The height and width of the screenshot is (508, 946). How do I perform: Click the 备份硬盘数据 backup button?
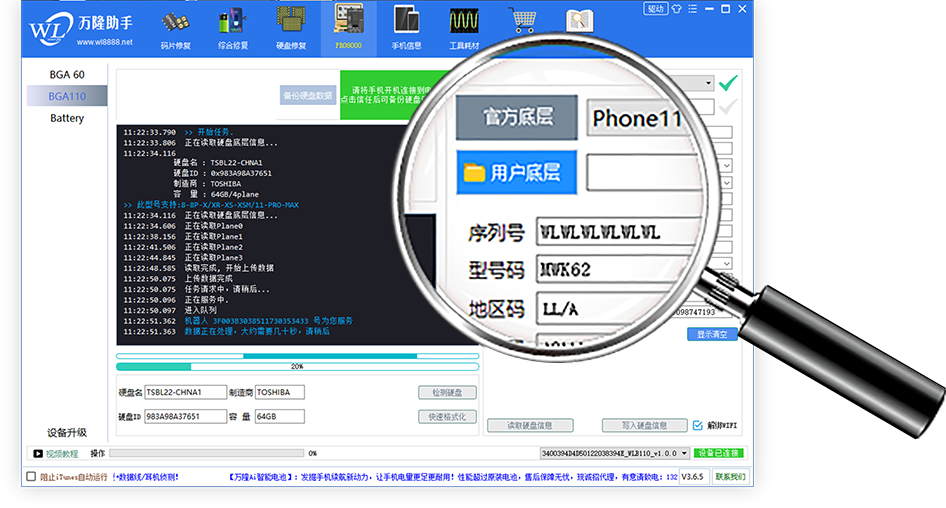point(308,95)
